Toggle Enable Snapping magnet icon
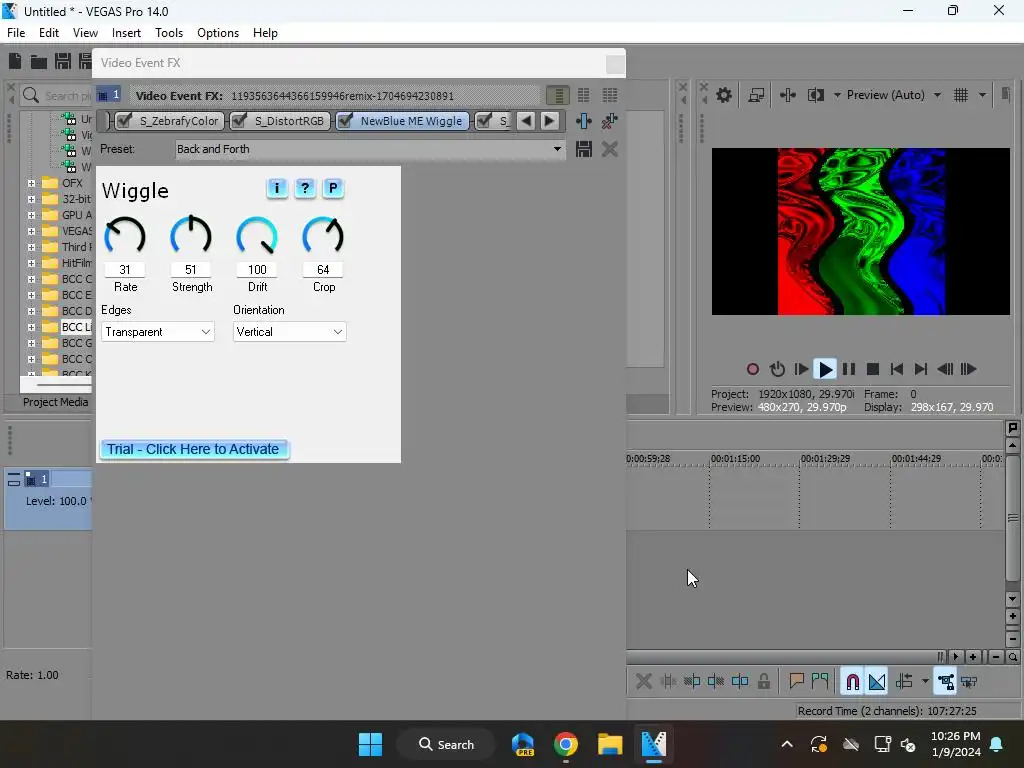Image resolution: width=1024 pixels, height=768 pixels. point(852,682)
